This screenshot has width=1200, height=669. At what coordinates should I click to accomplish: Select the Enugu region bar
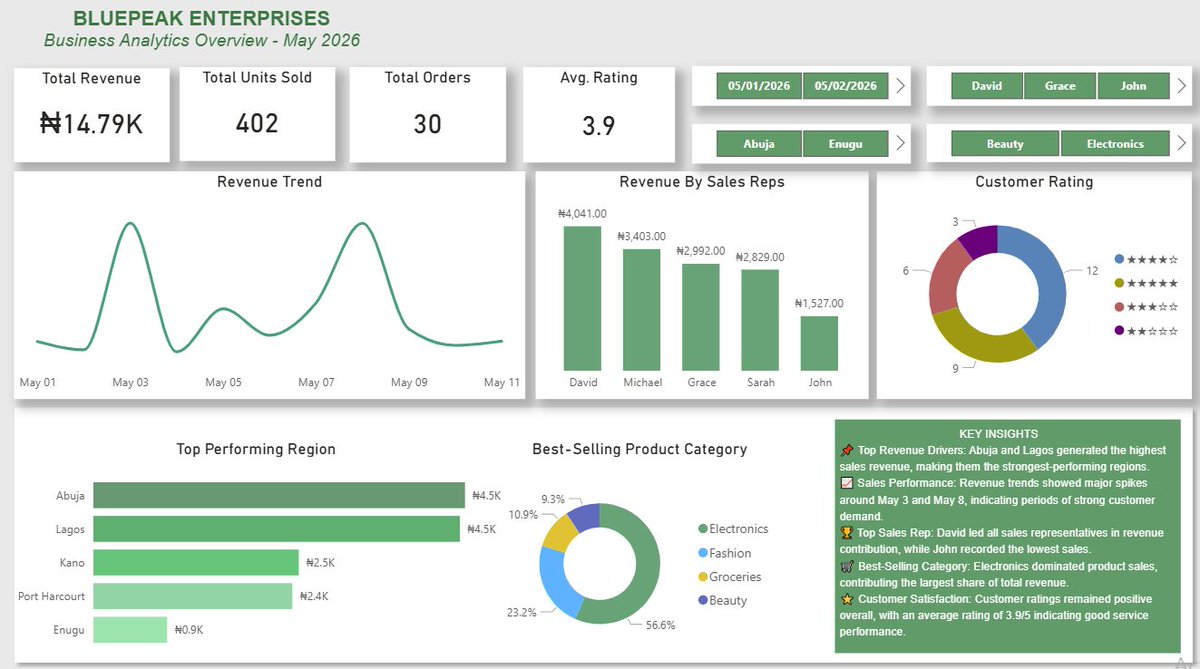point(130,630)
